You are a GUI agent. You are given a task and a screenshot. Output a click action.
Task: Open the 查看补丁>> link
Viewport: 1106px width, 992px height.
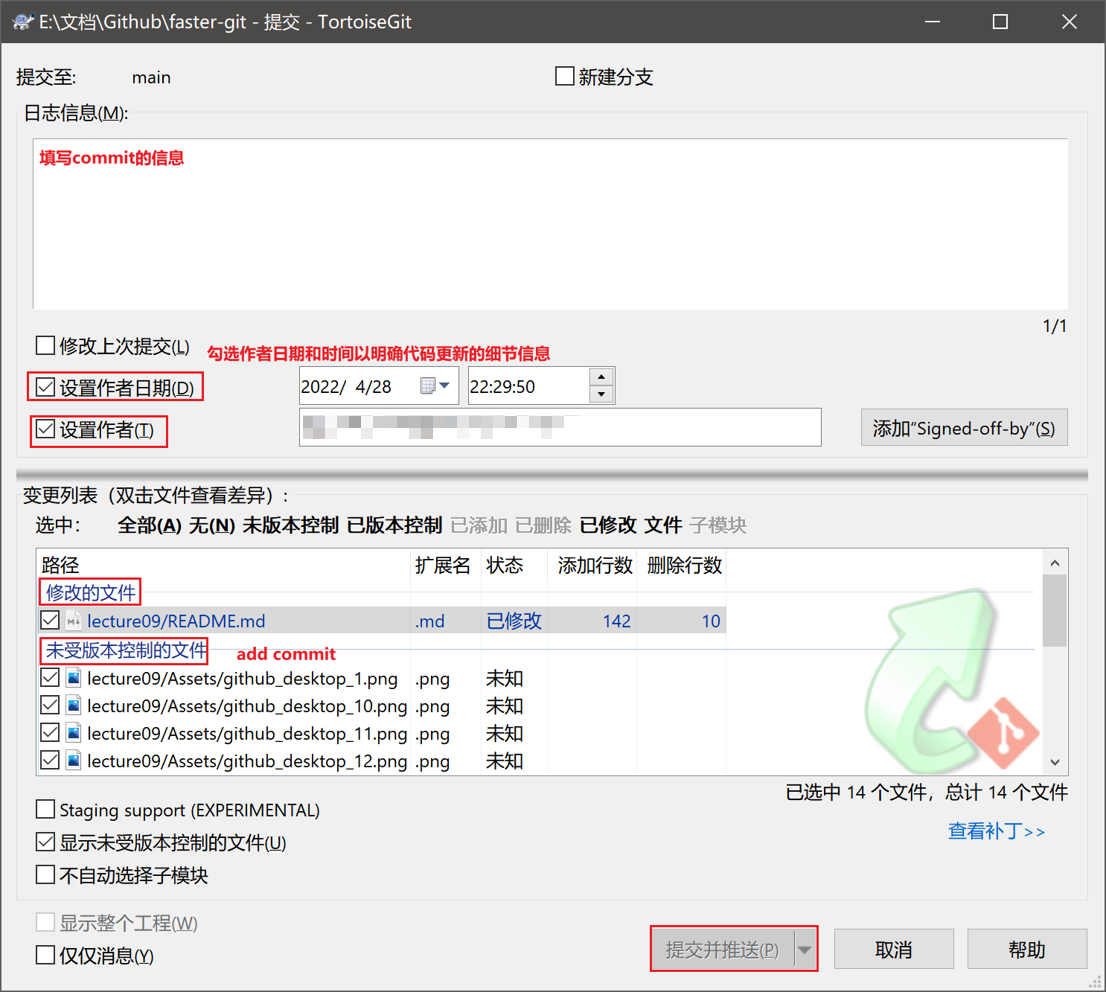pos(996,831)
